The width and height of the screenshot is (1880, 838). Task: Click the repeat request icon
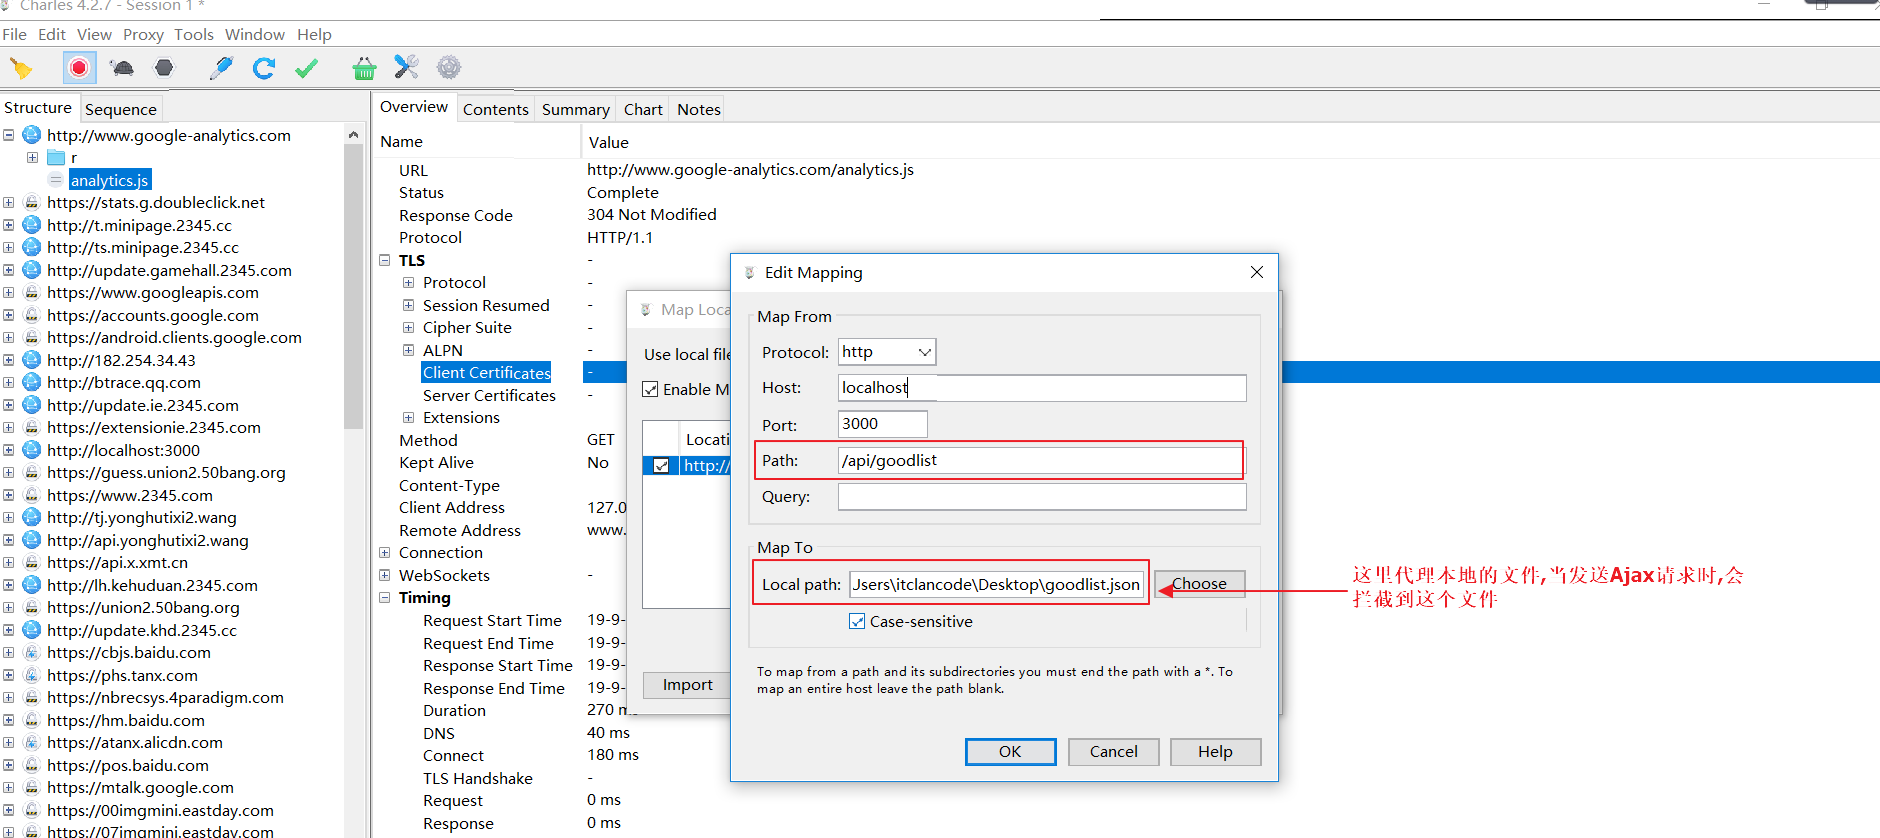264,68
